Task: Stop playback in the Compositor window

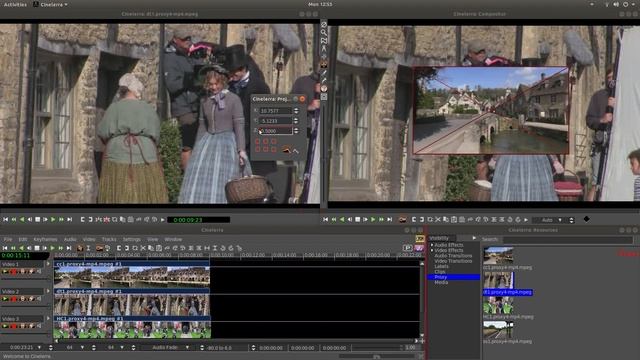Action: point(358,220)
